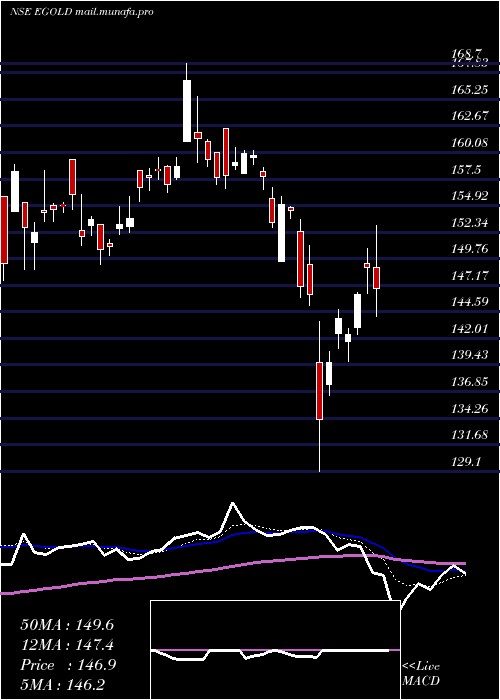
Task: Click the 131.68 price axis label
Action: point(470,435)
